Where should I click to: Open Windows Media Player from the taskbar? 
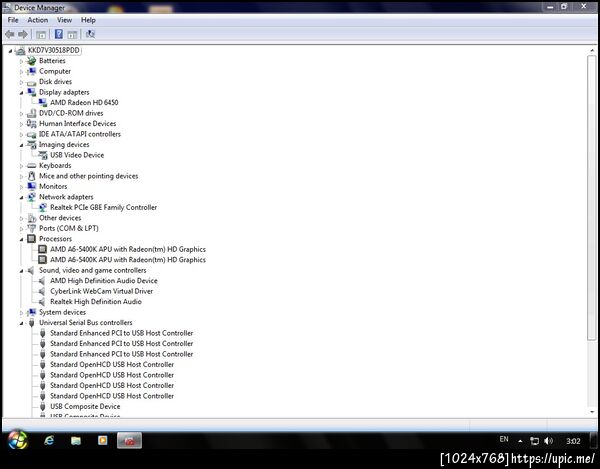click(x=103, y=440)
